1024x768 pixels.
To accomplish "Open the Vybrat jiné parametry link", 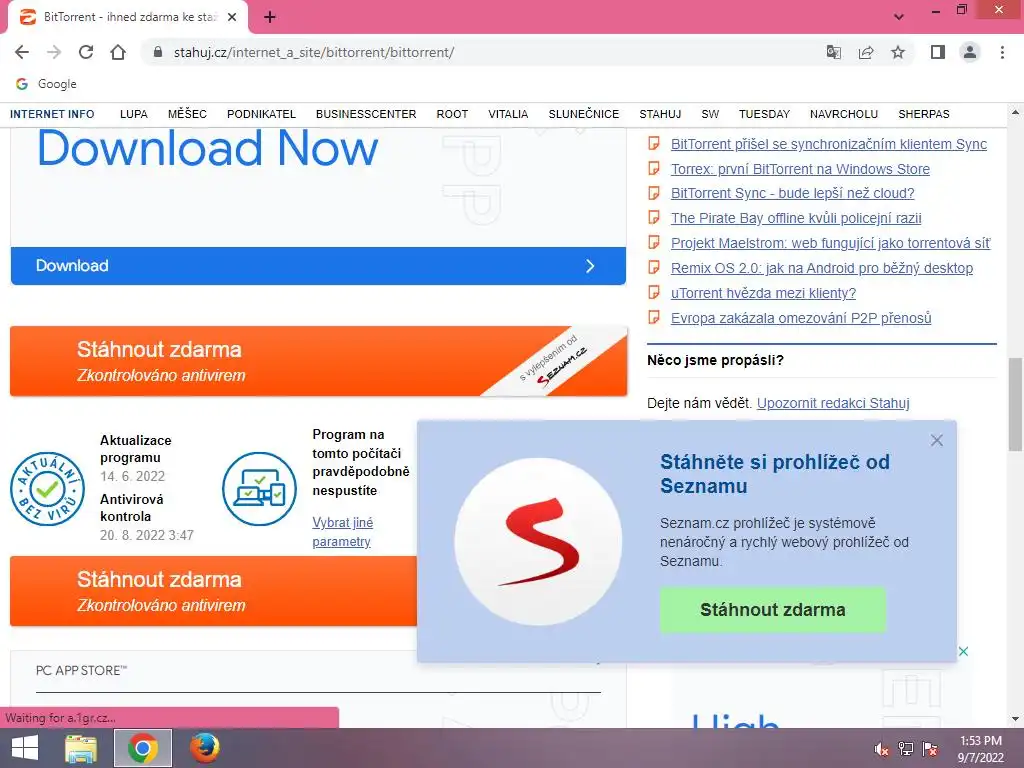I will [x=342, y=532].
